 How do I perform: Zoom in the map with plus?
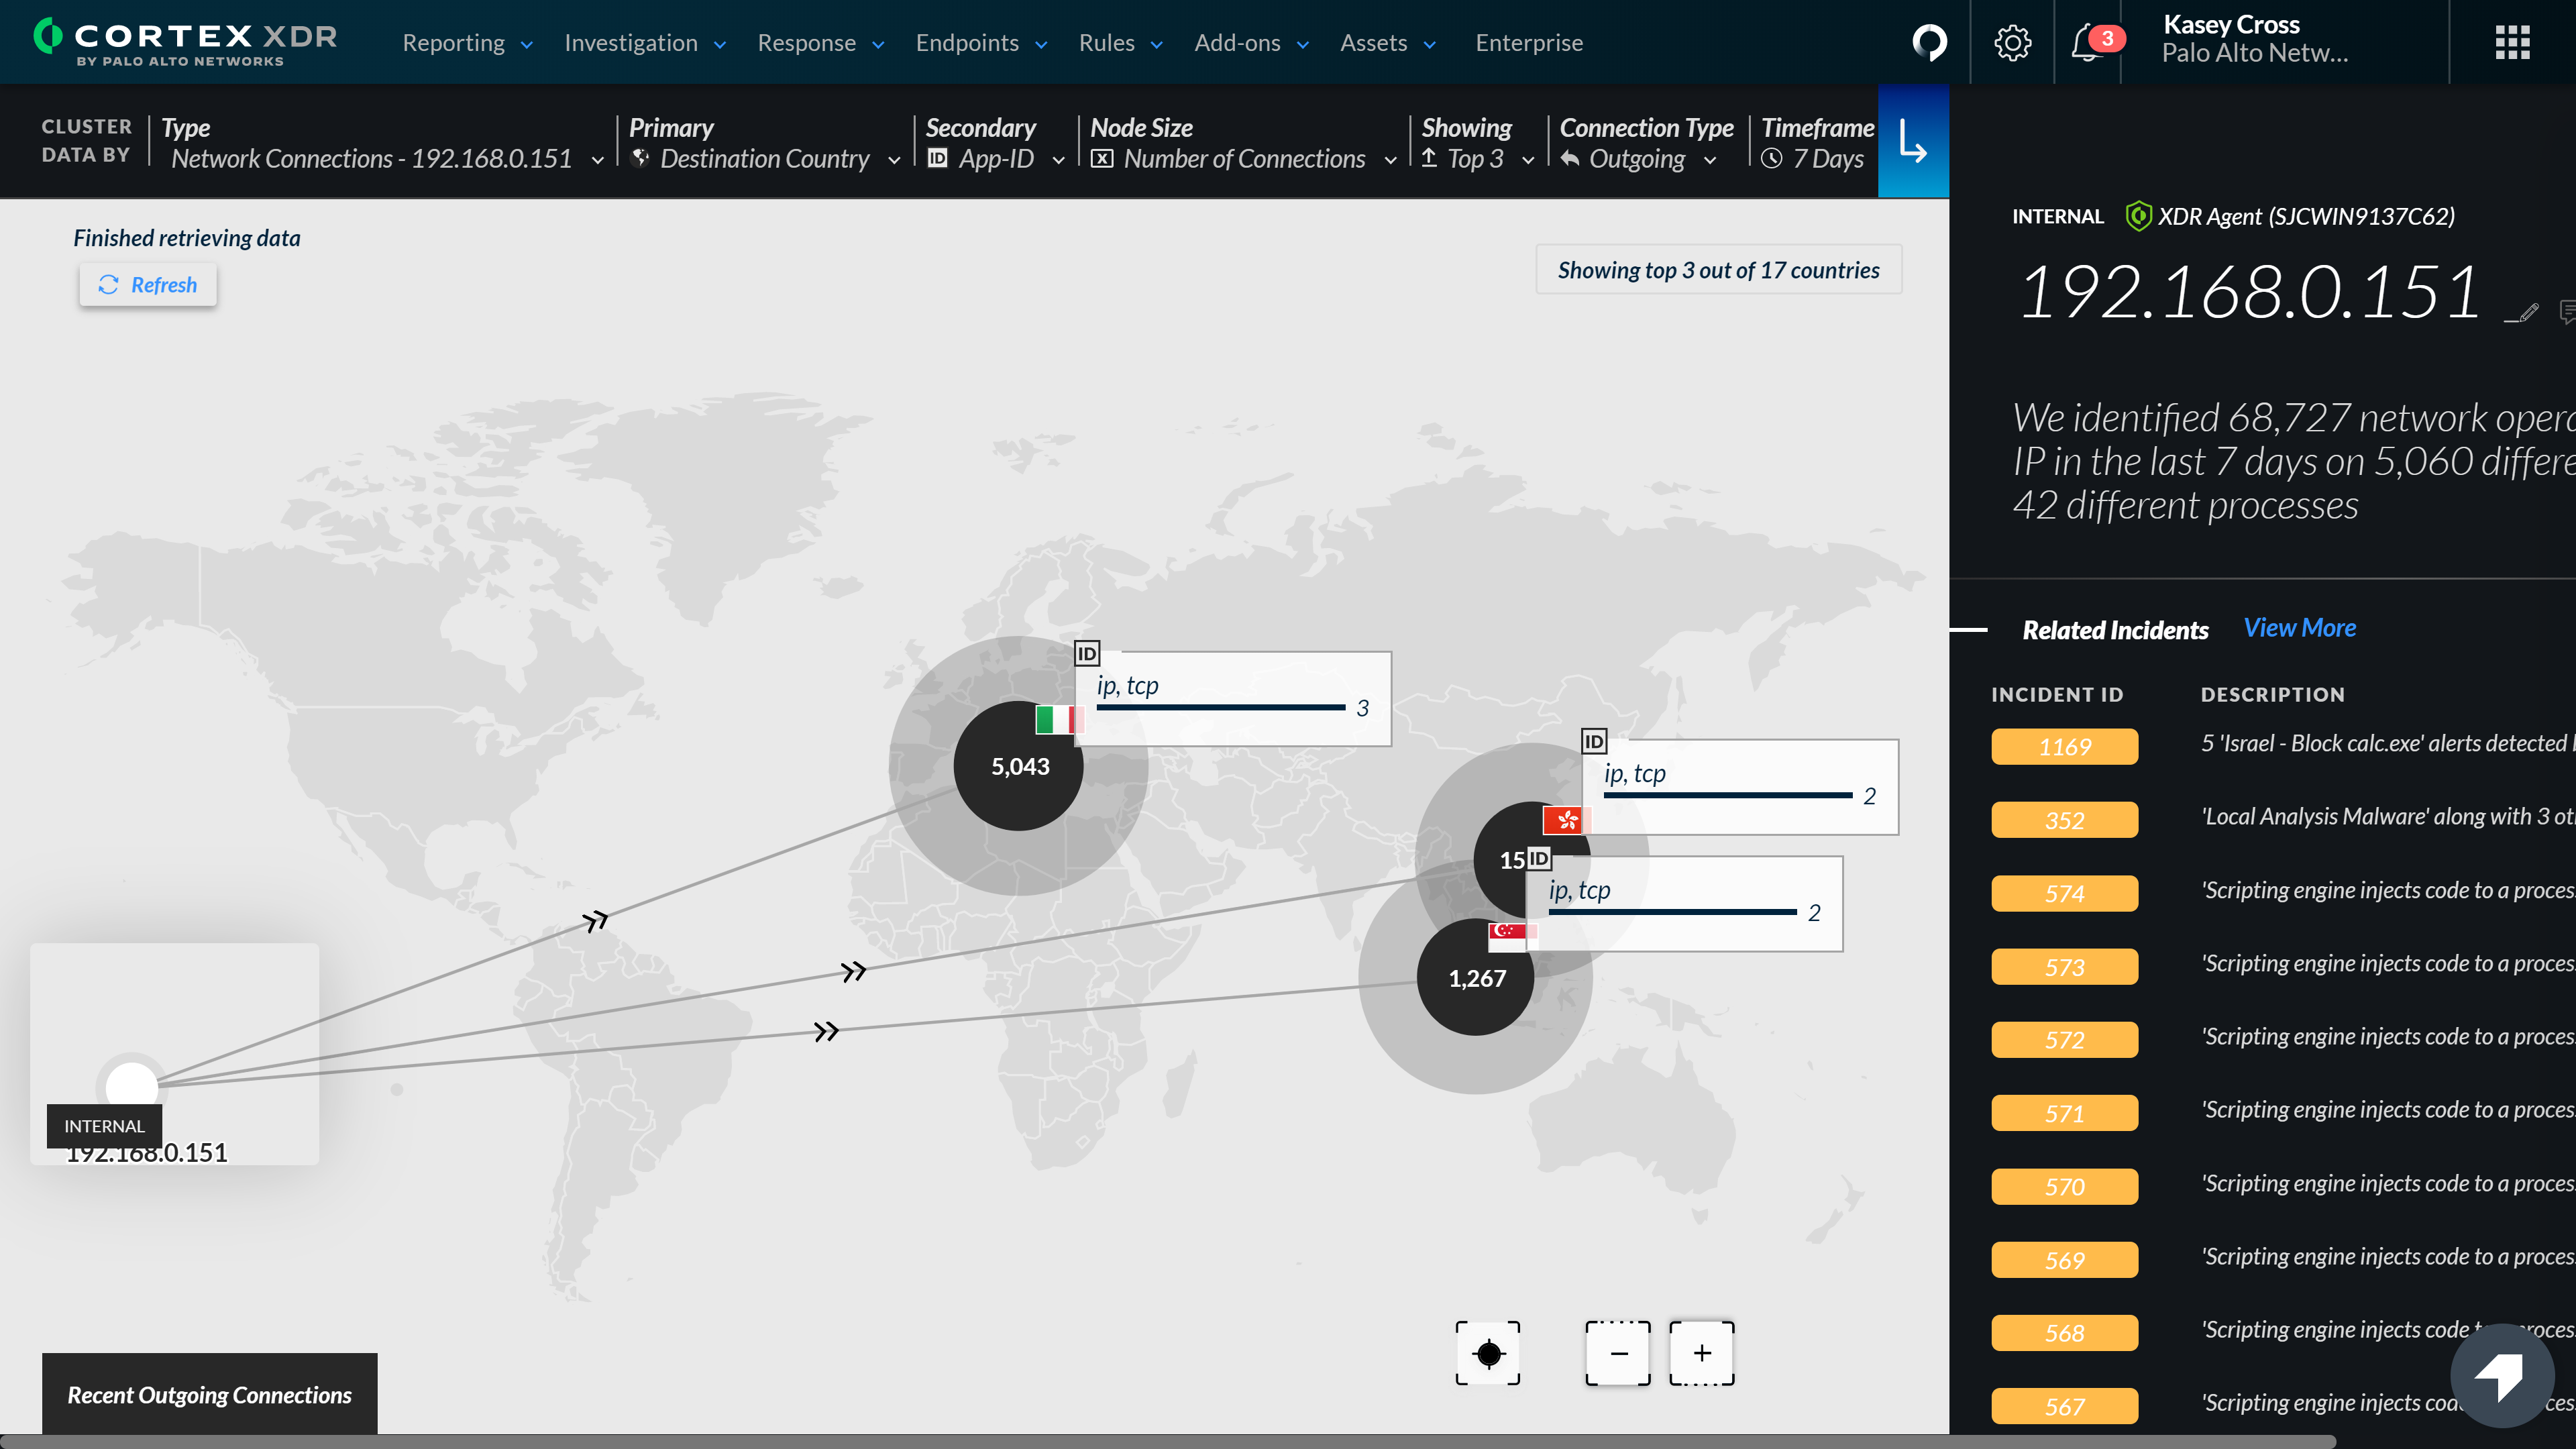(1702, 1353)
